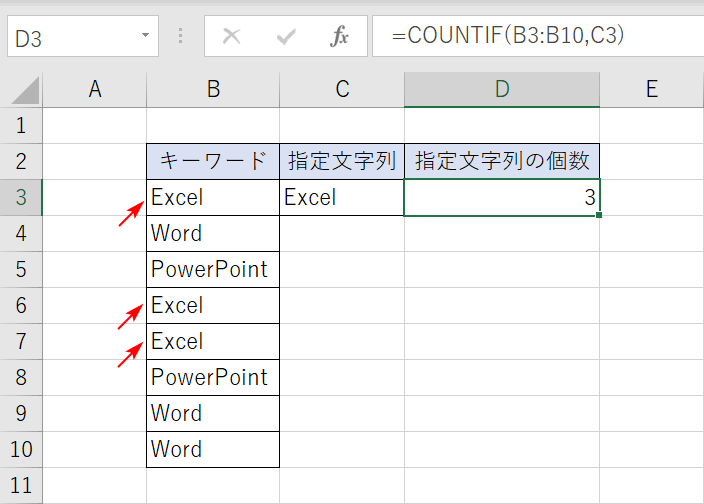The image size is (704, 504).
Task: Select column C header
Action: 342,89
